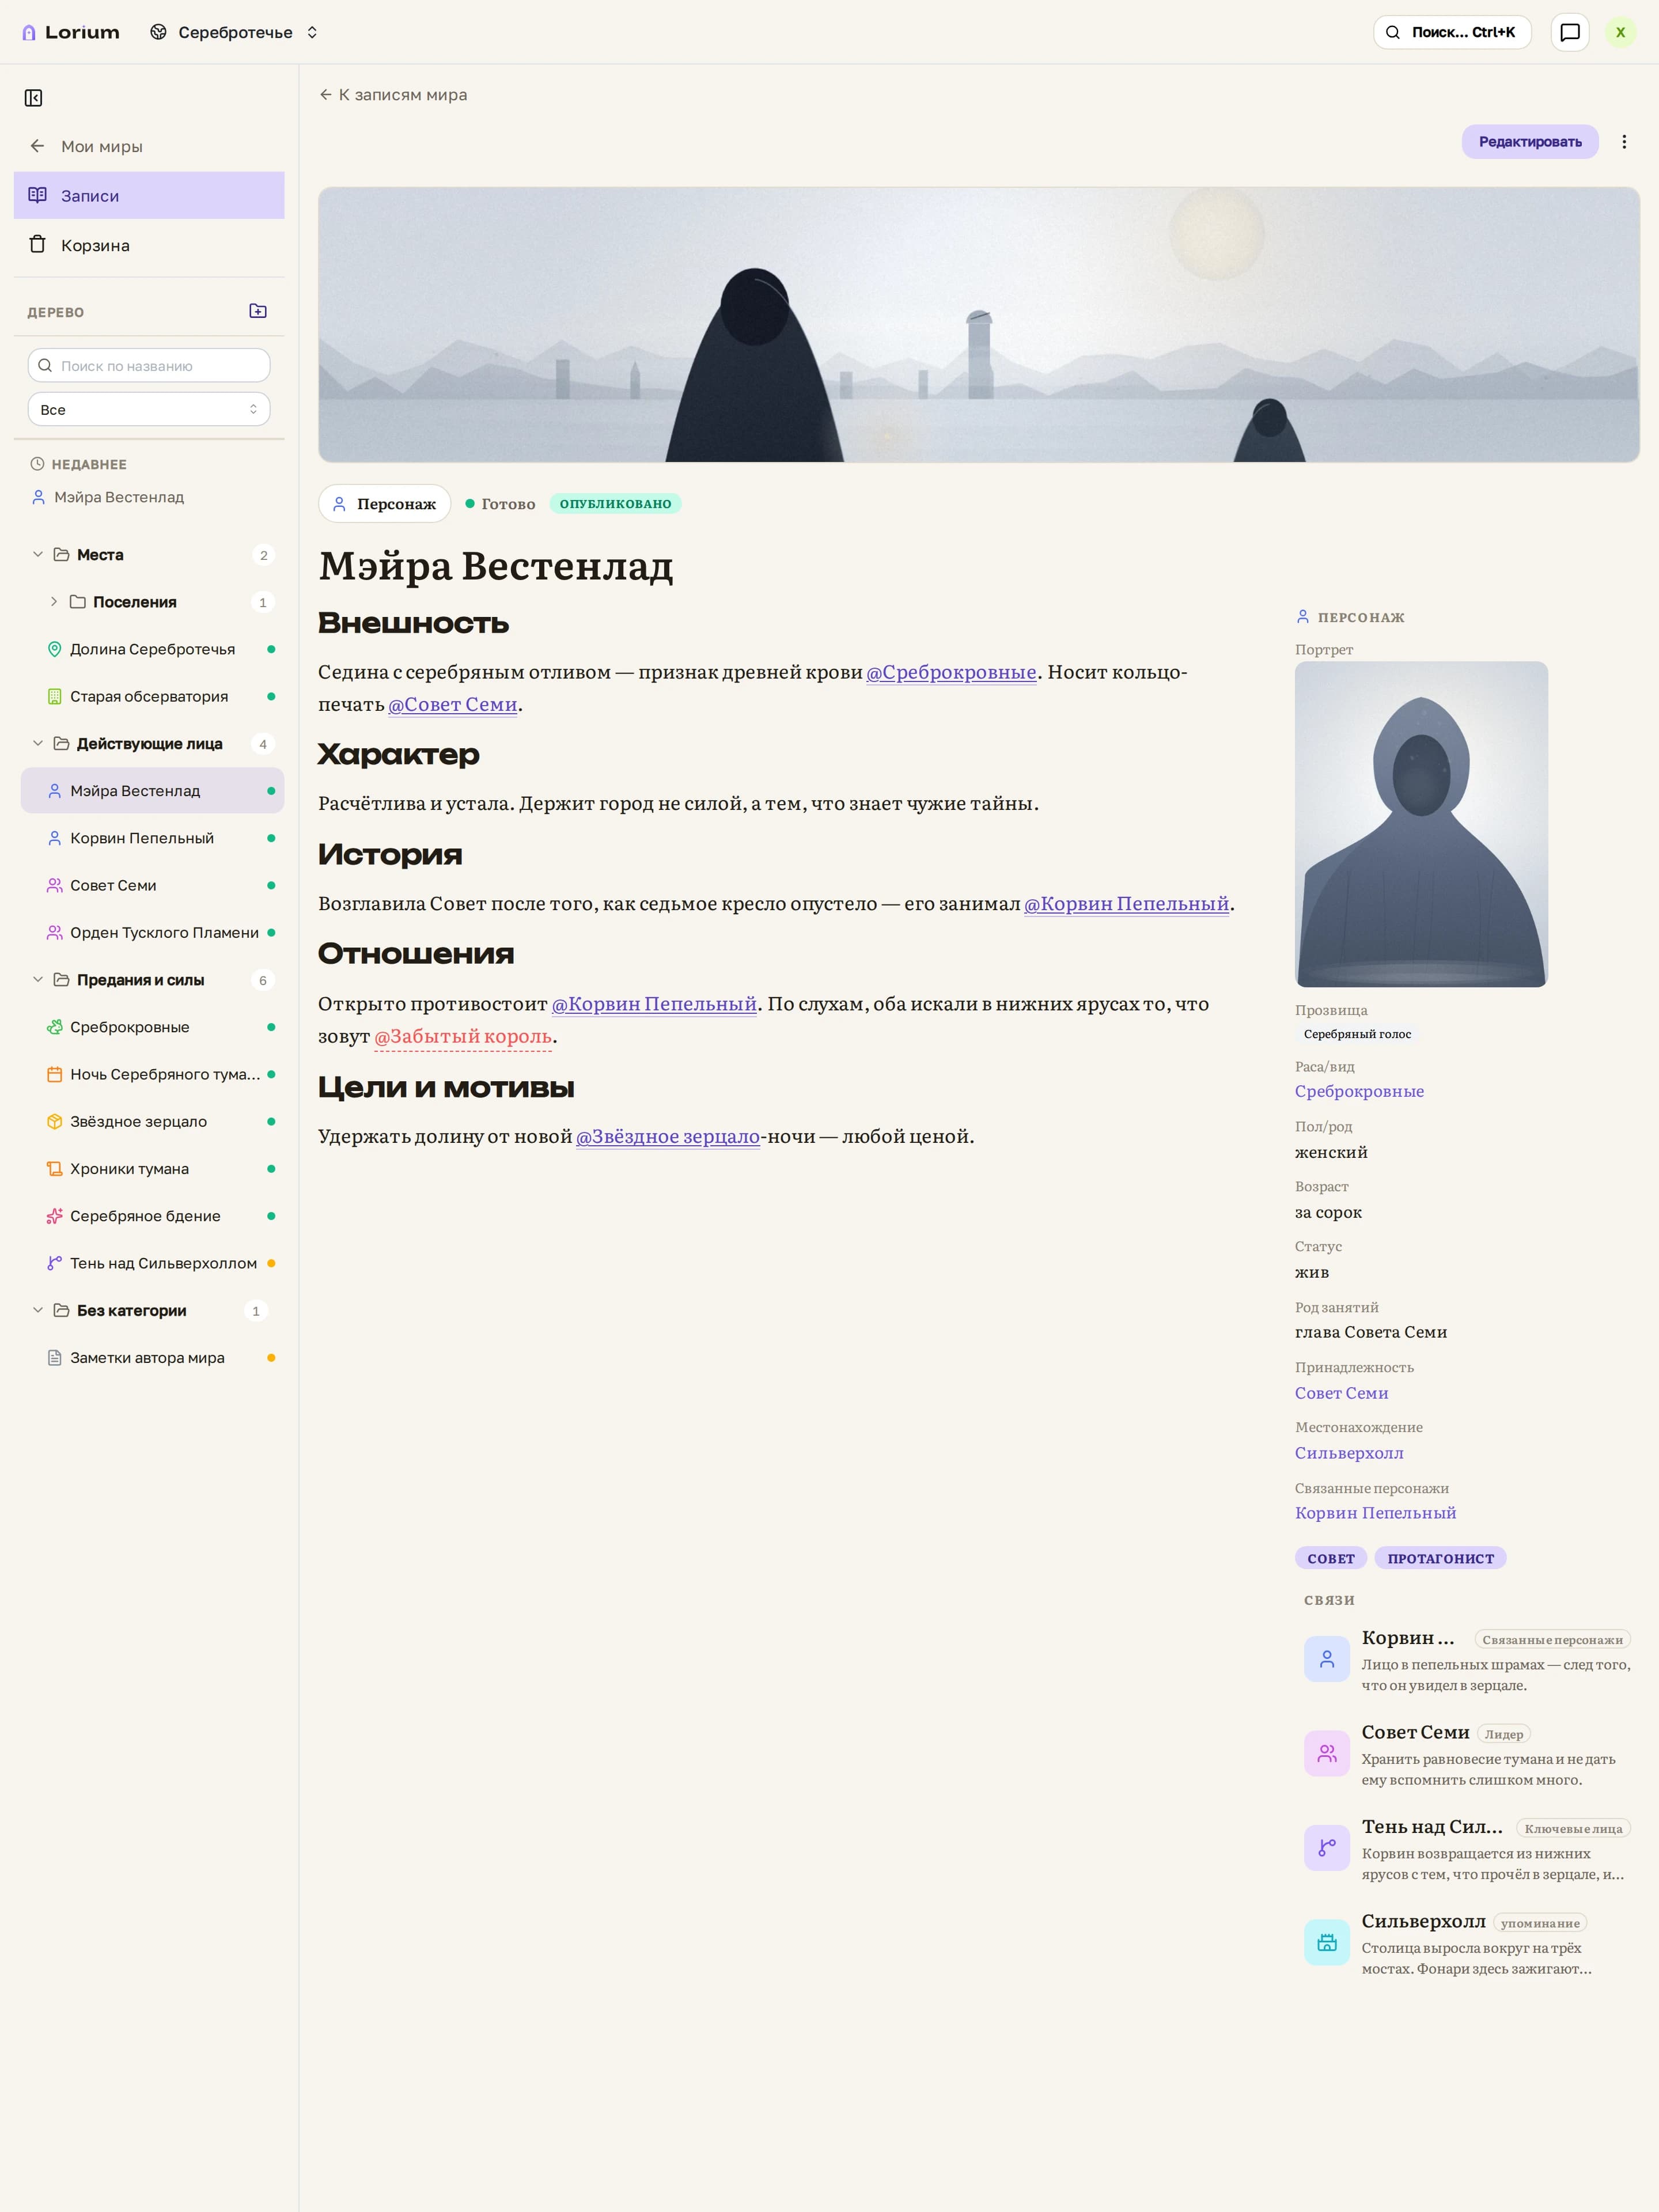The height and width of the screenshot is (2212, 1659).
Task: Click the Lorium logo icon
Action: pyautogui.click(x=29, y=33)
